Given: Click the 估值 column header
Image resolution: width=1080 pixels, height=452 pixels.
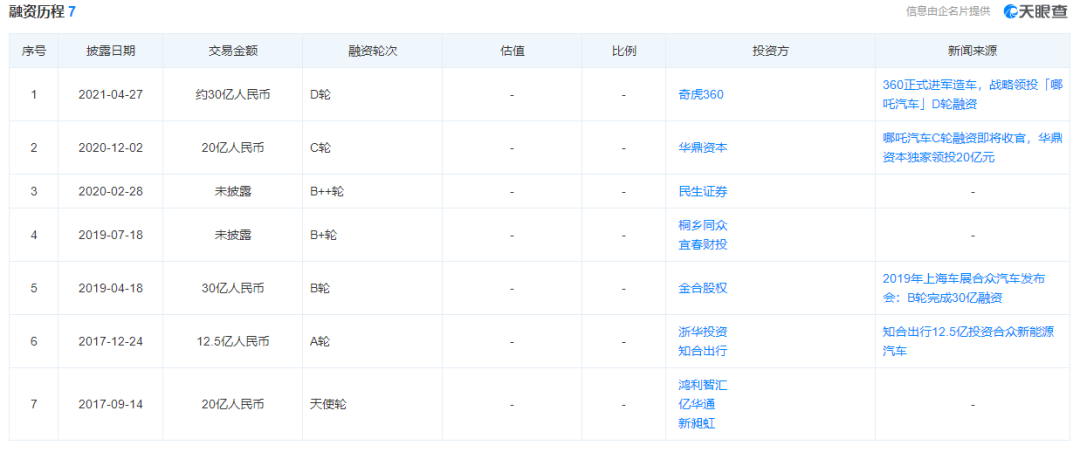Looking at the screenshot, I should [x=512, y=51].
